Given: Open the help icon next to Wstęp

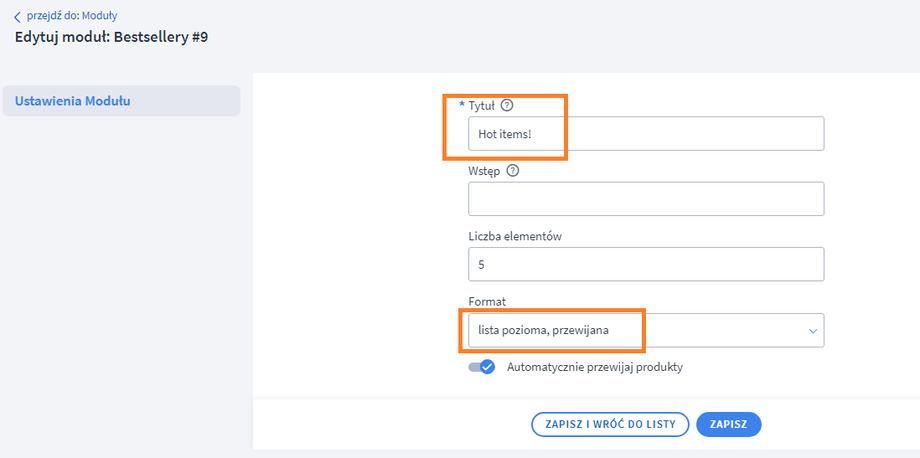Looking at the screenshot, I should pos(513,171).
